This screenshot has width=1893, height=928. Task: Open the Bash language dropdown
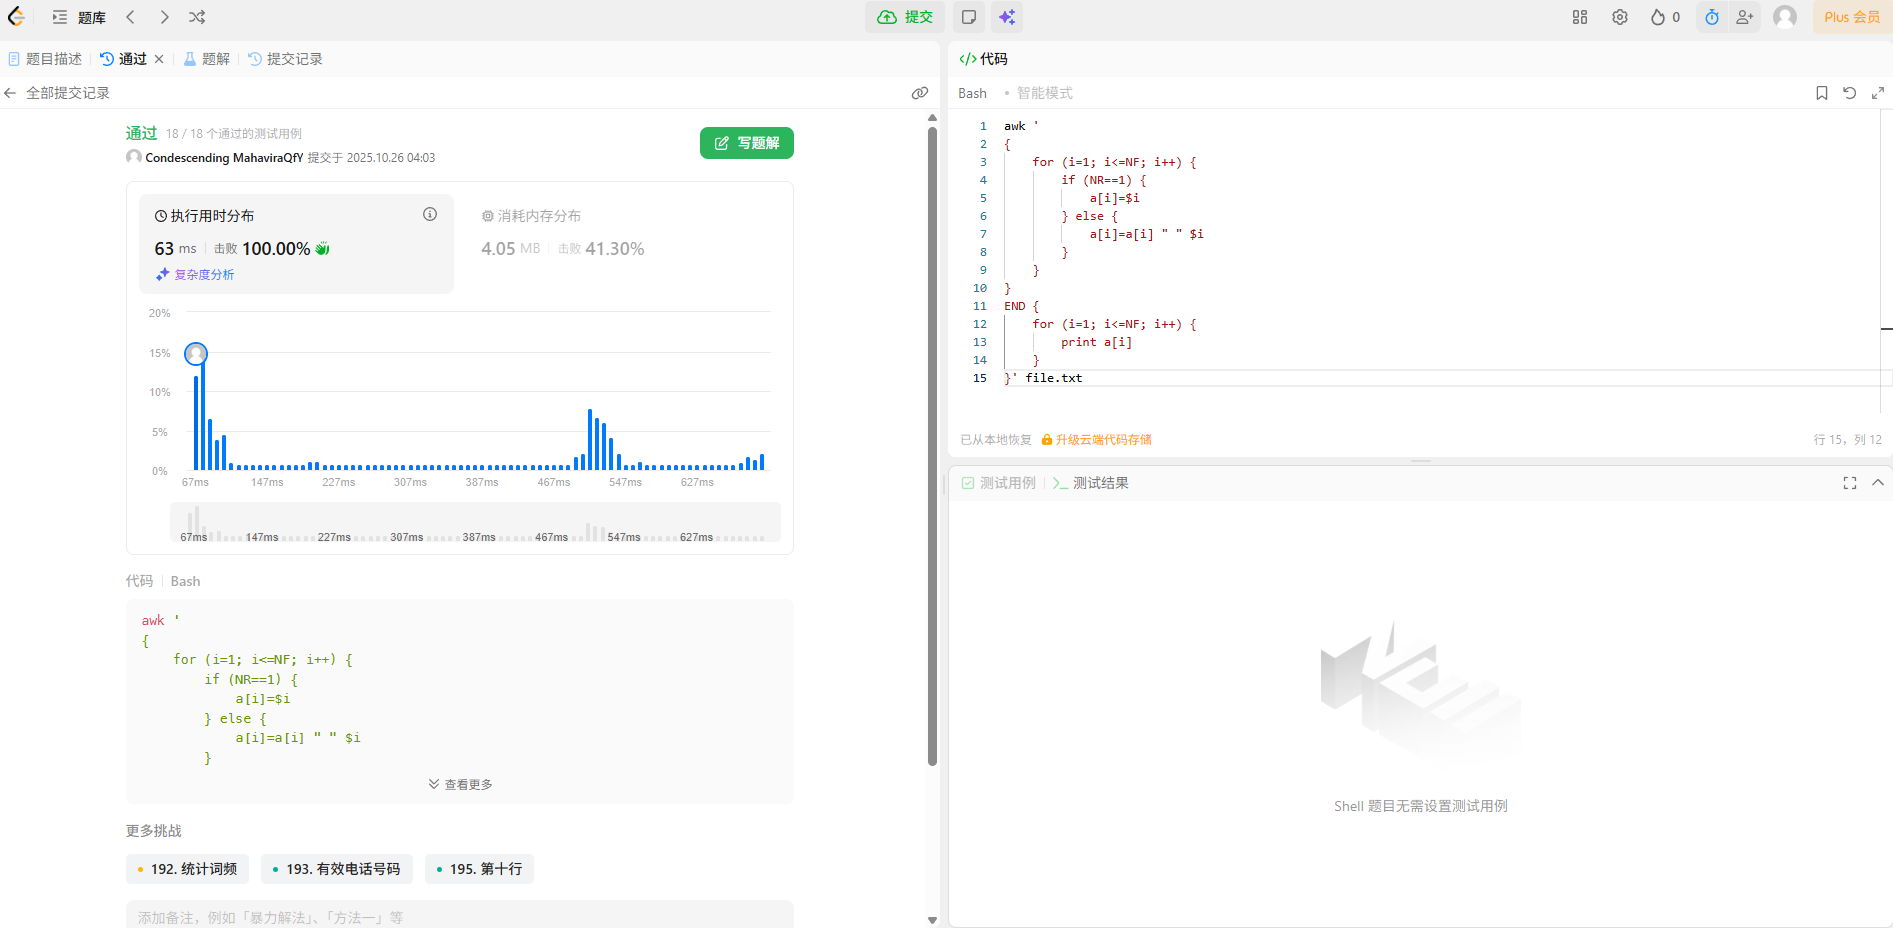click(972, 93)
